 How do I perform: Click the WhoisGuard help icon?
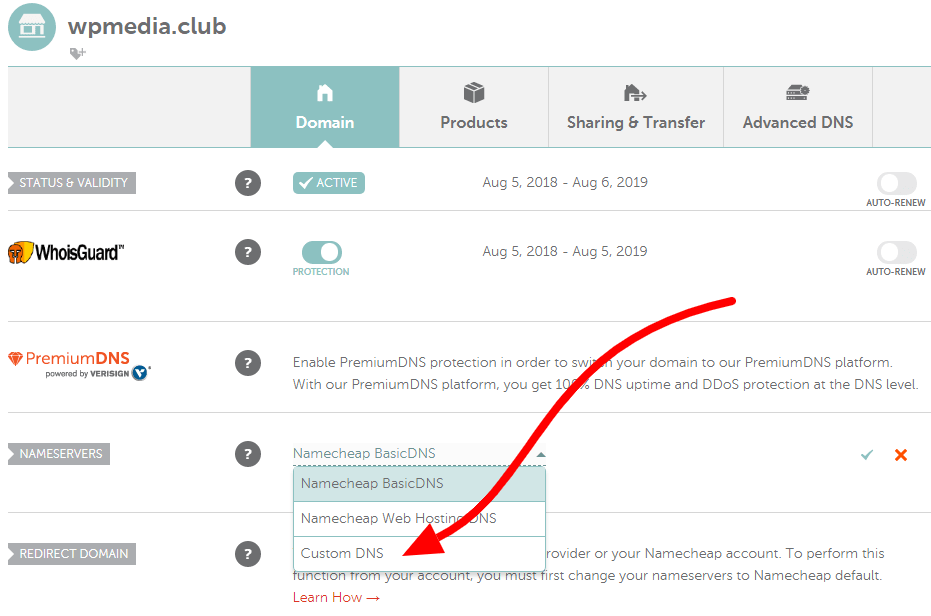247,252
